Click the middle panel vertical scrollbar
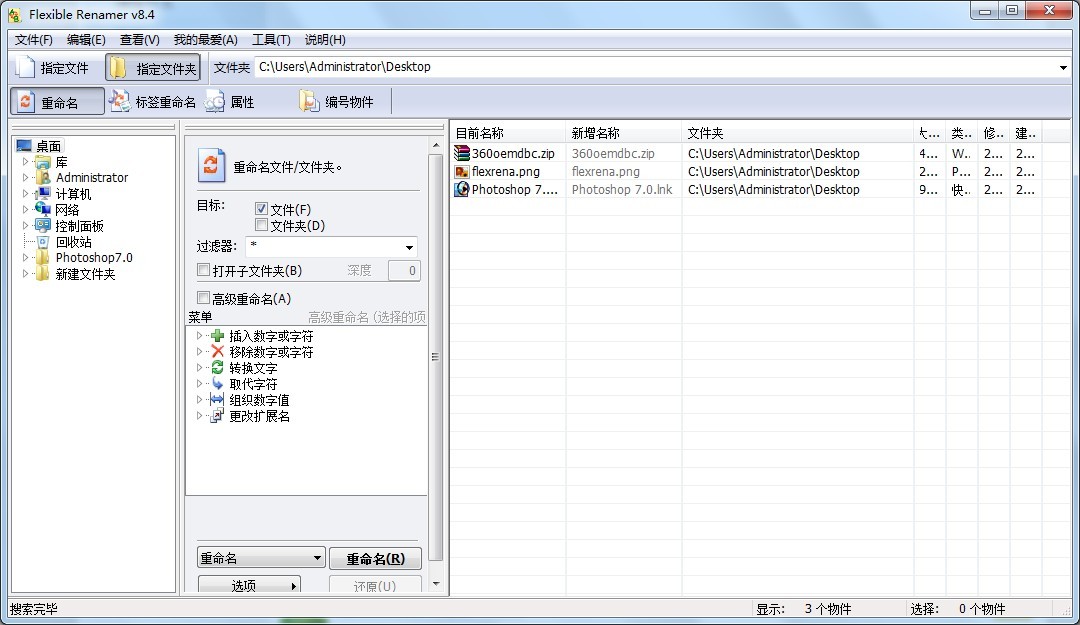The height and width of the screenshot is (625, 1080). [x=436, y=357]
